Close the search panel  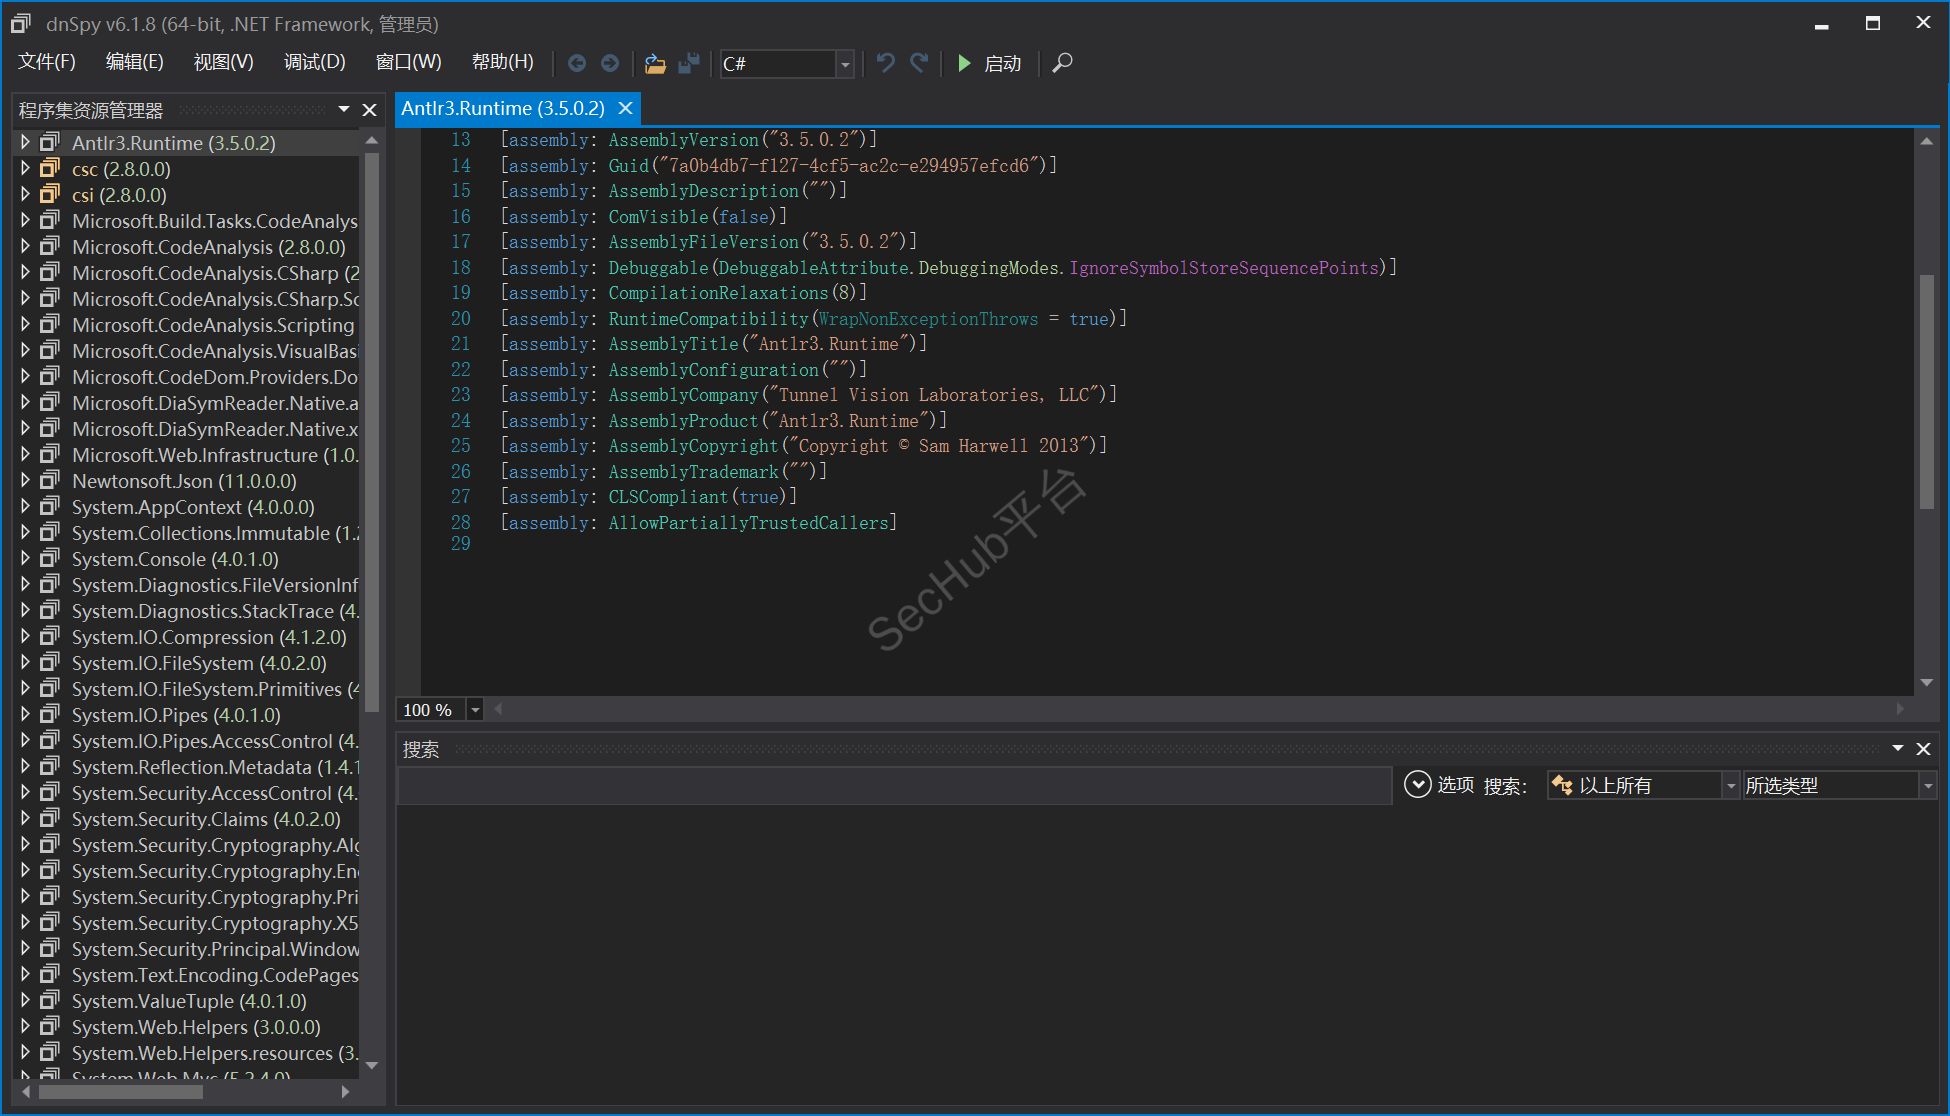pos(1923,749)
